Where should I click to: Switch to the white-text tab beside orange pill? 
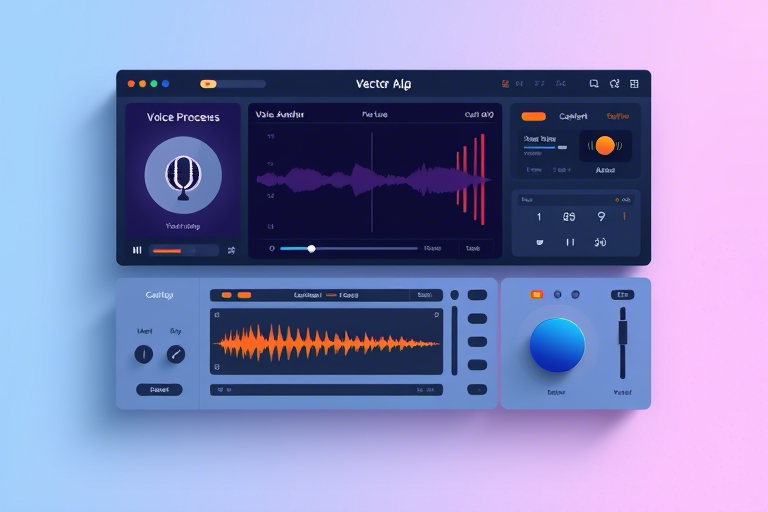(573, 117)
